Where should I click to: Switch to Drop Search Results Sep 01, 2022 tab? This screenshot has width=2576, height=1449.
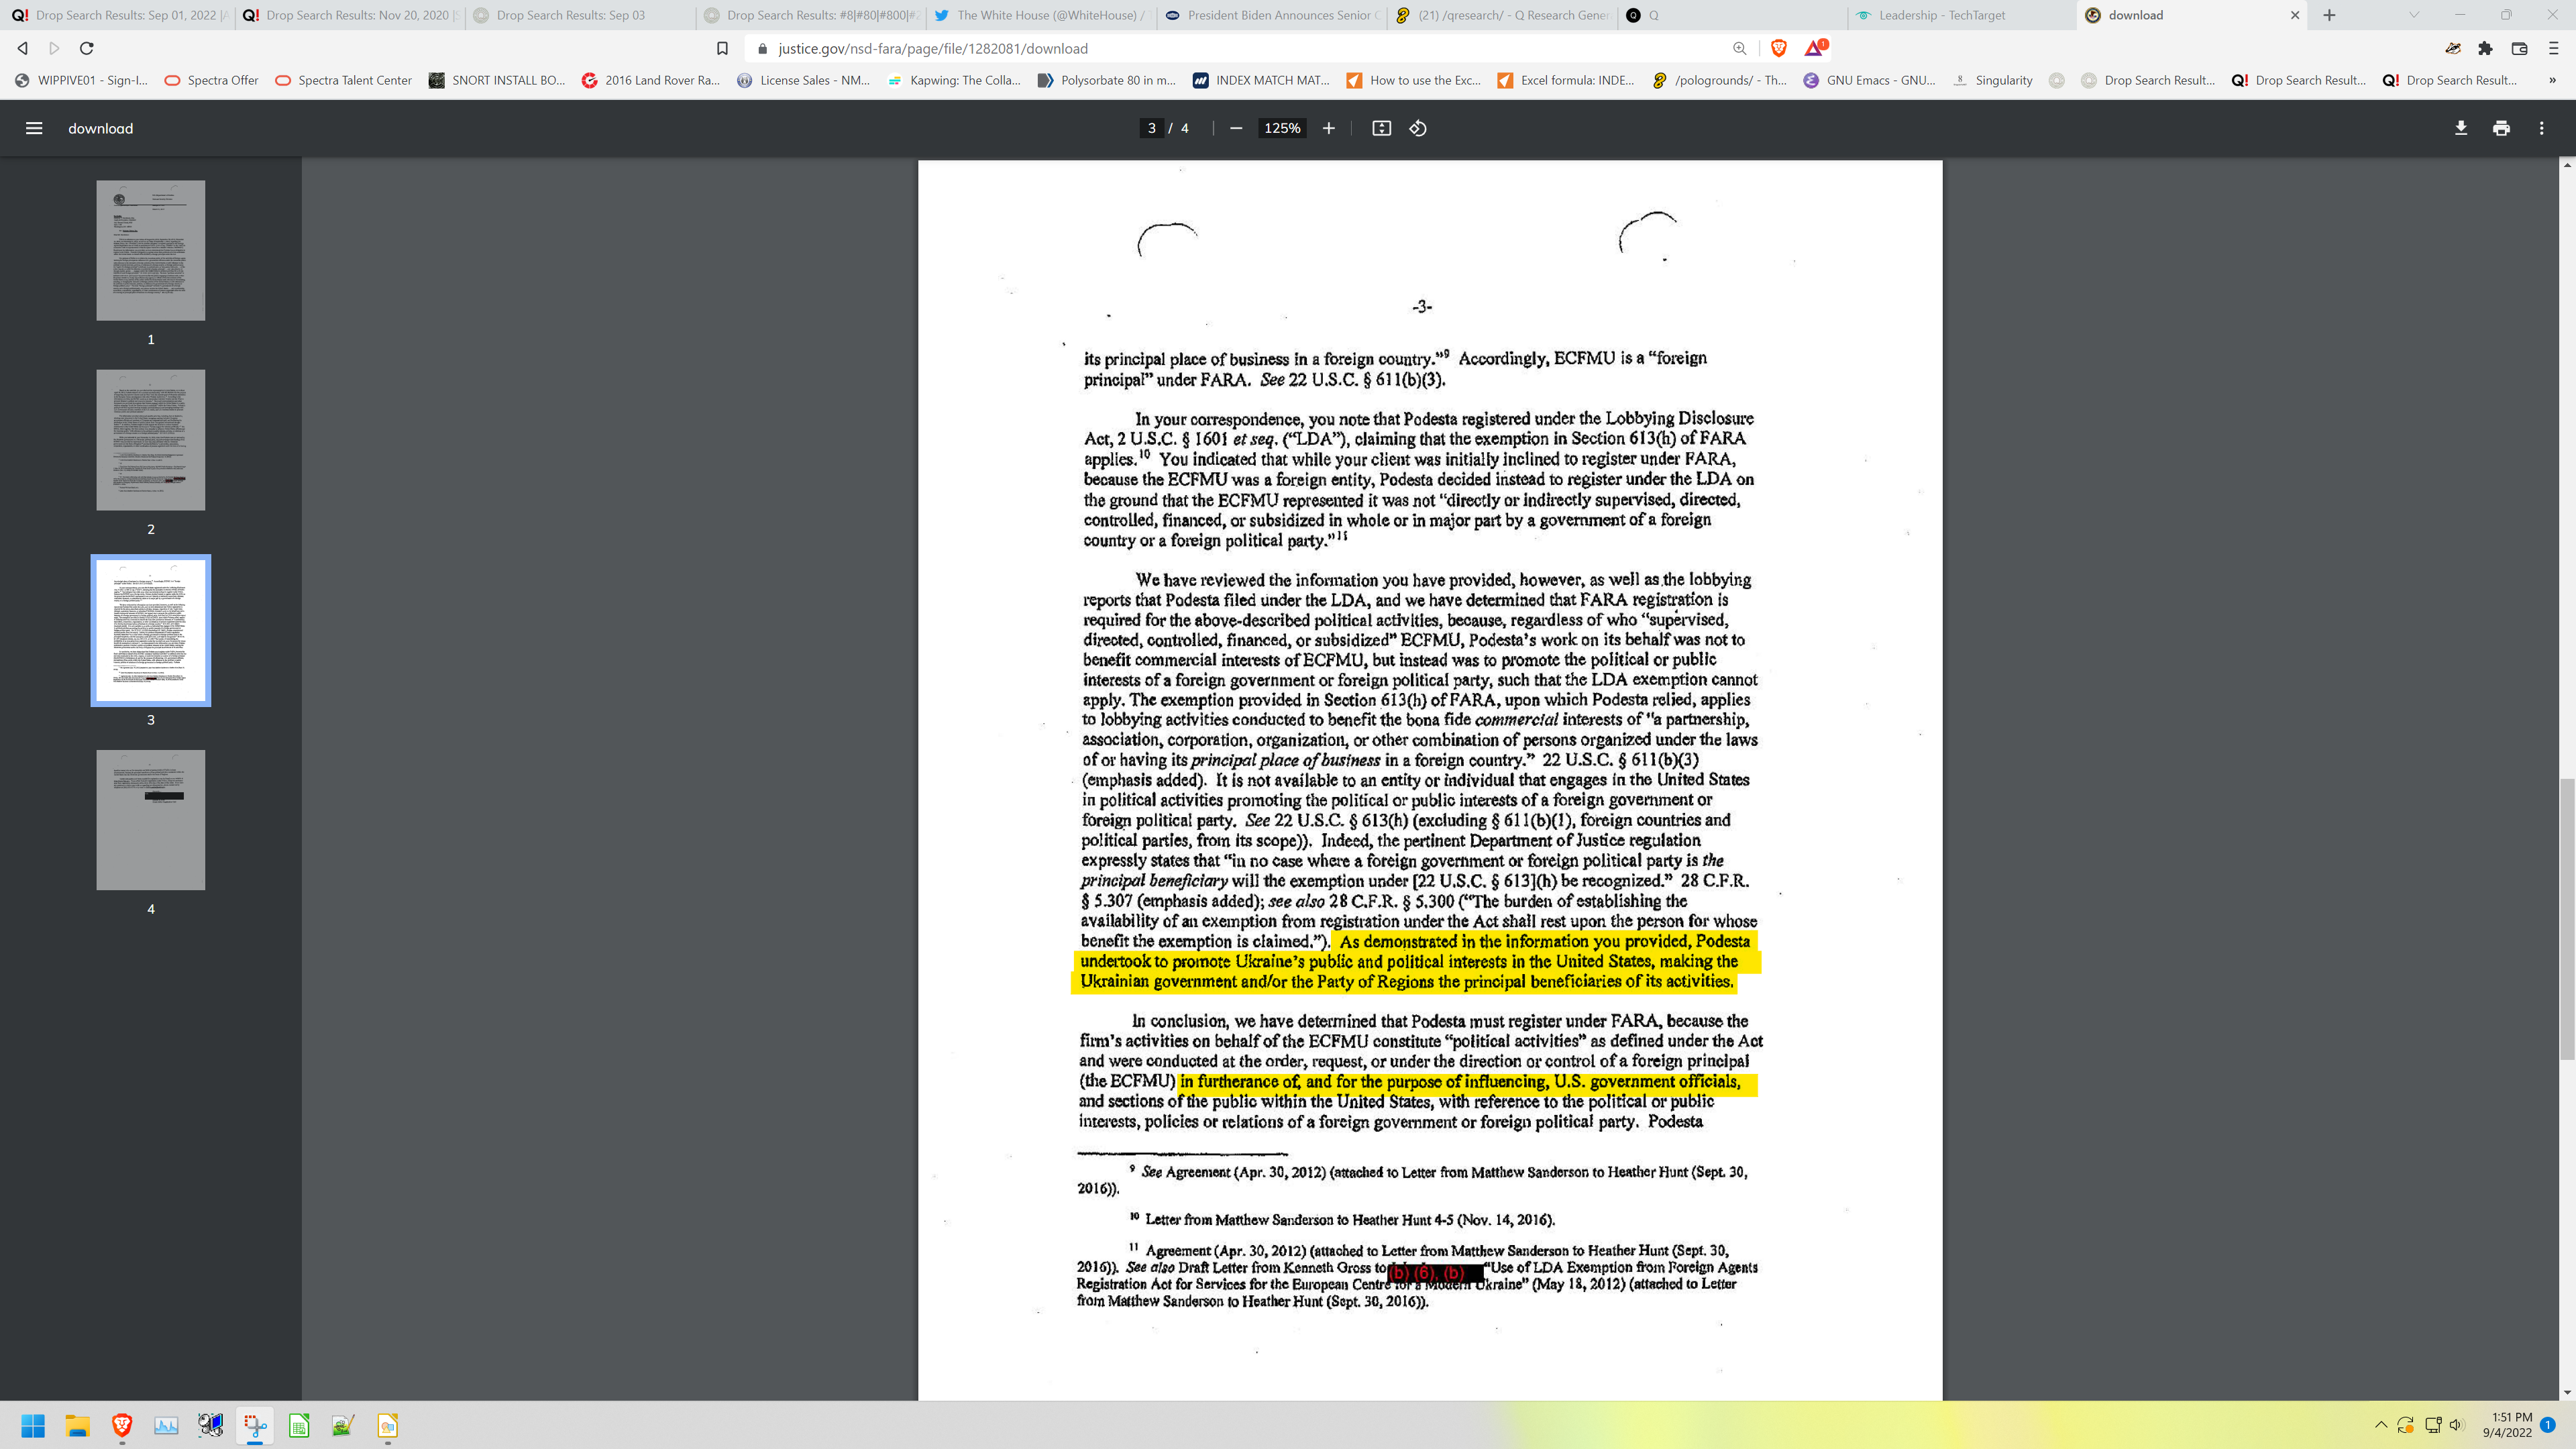[x=119, y=15]
